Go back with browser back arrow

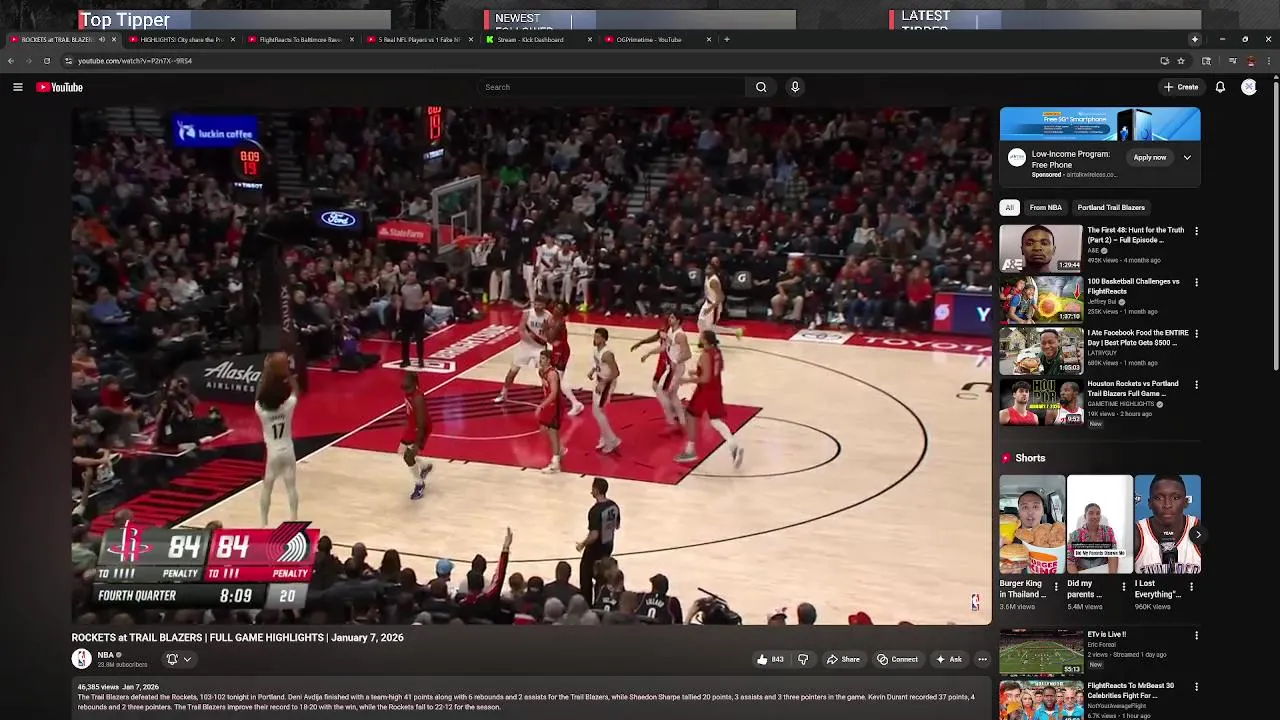pyautogui.click(x=10, y=61)
